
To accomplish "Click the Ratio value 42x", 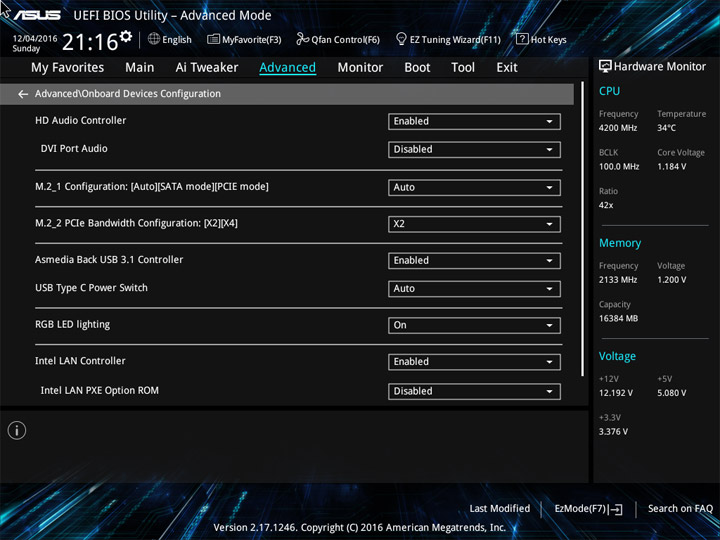I will point(606,205).
